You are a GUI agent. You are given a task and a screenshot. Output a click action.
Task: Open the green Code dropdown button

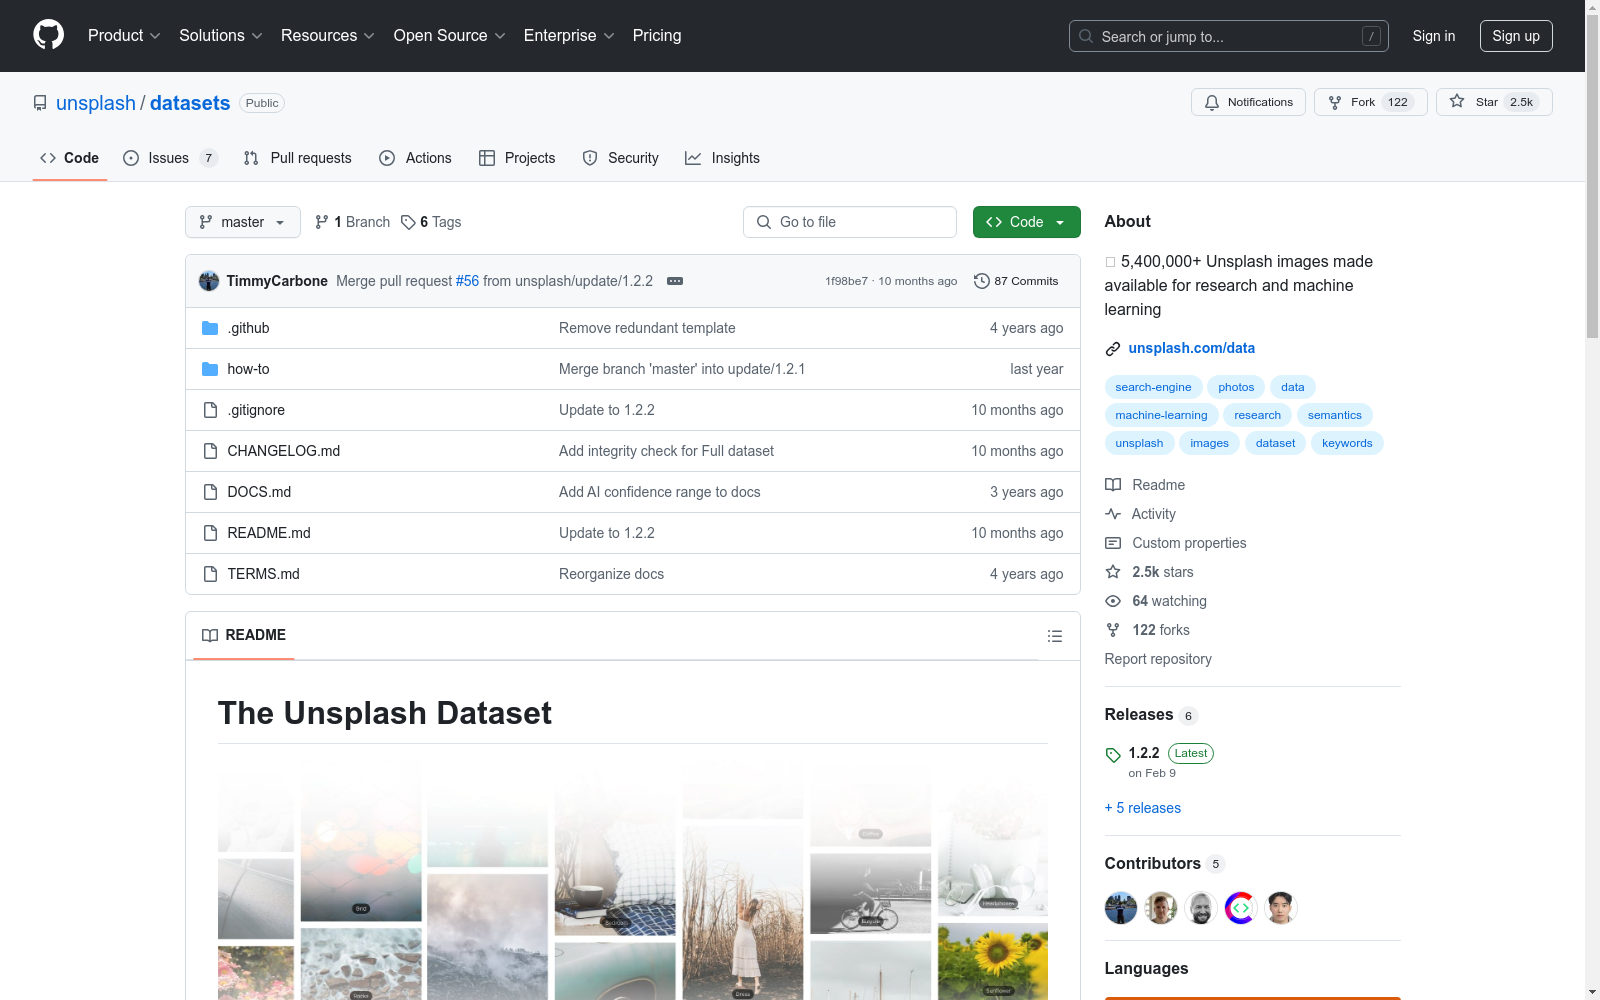(1027, 222)
